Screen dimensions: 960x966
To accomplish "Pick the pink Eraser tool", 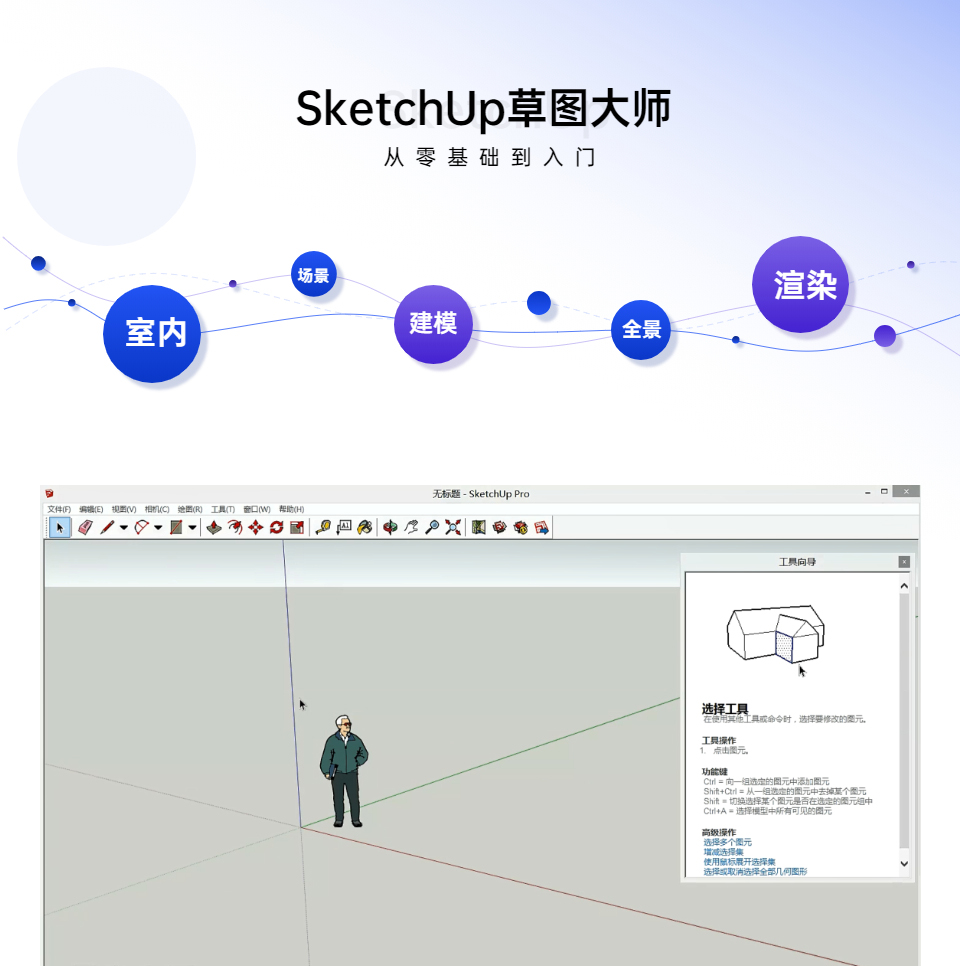I will [x=85, y=527].
